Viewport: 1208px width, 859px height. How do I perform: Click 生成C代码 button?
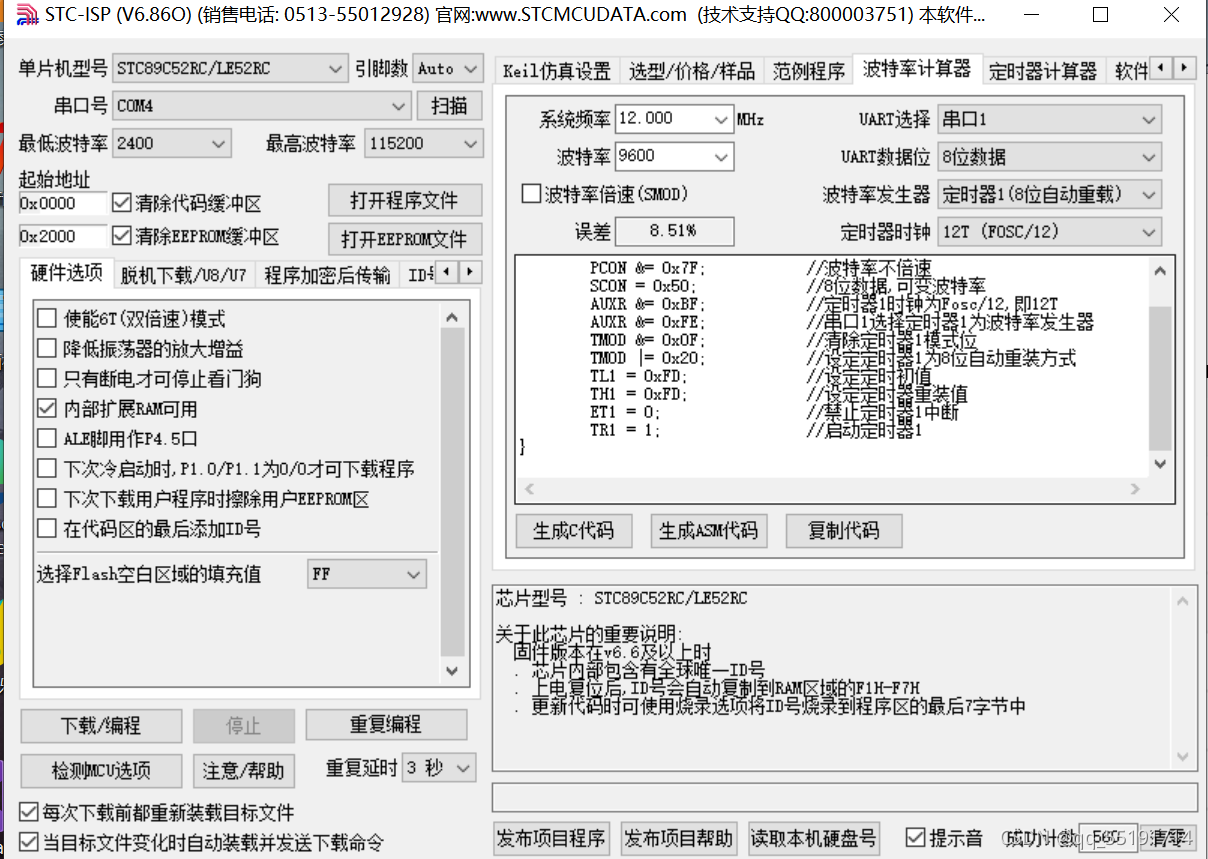[x=575, y=530]
